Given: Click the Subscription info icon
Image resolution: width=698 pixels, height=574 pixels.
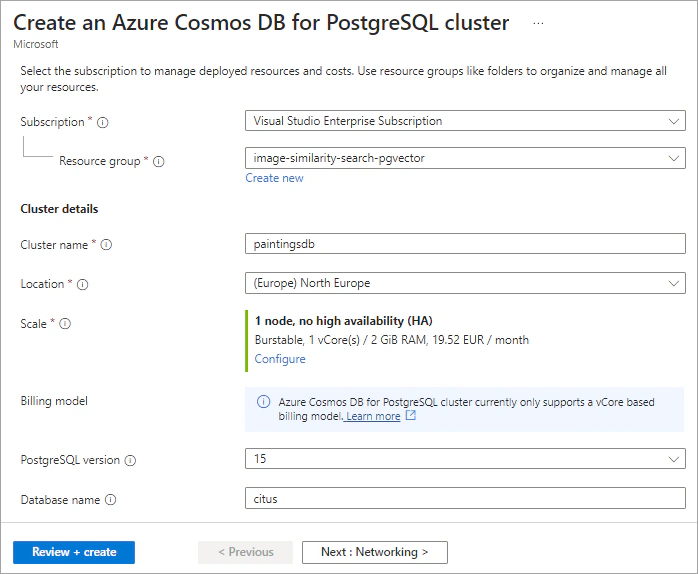Looking at the screenshot, I should pos(102,122).
